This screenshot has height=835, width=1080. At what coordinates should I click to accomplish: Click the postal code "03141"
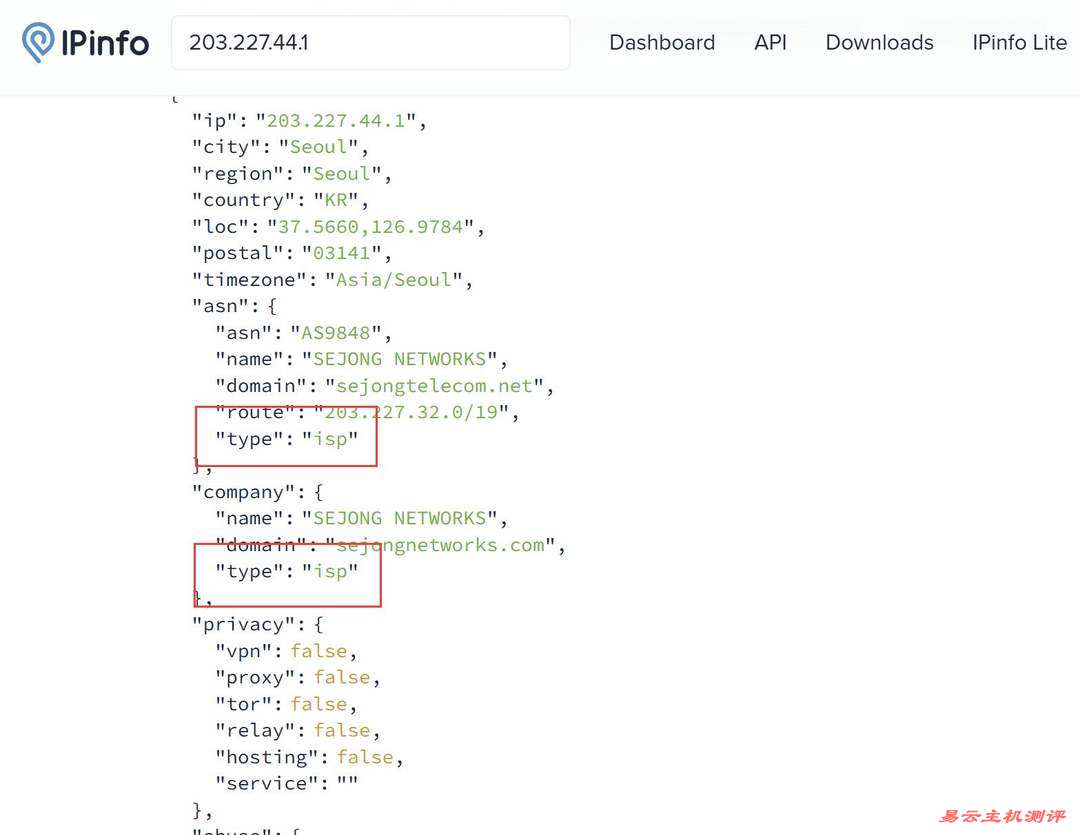[x=341, y=253]
